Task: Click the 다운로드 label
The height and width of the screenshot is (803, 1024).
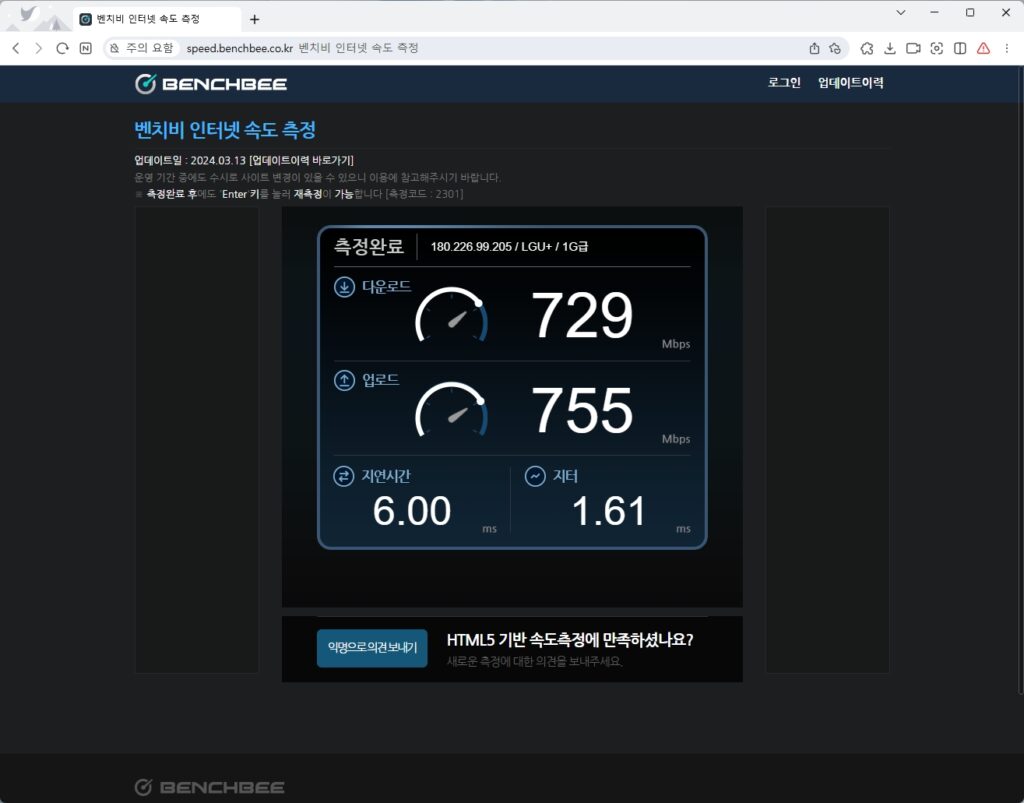Action: coord(387,287)
